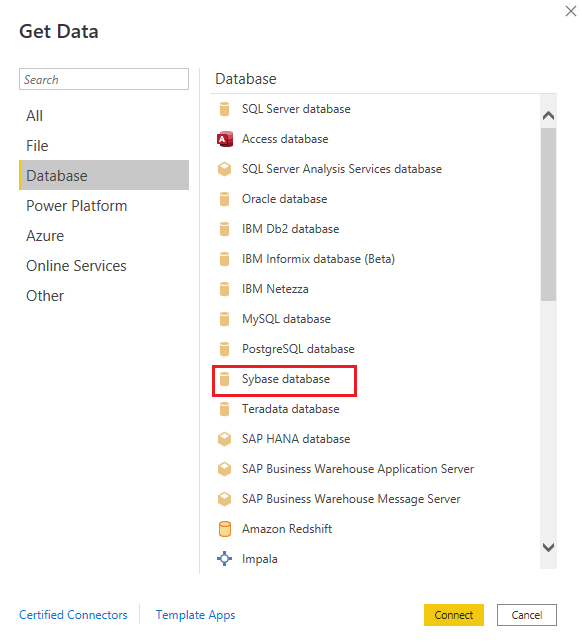Open the Power Platform category
This screenshot has width=582, height=644.
click(x=104, y=206)
